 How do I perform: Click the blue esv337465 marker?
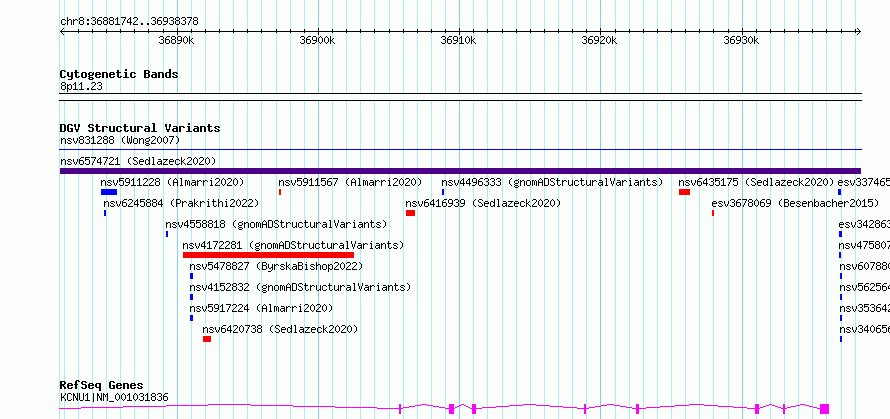point(839,192)
